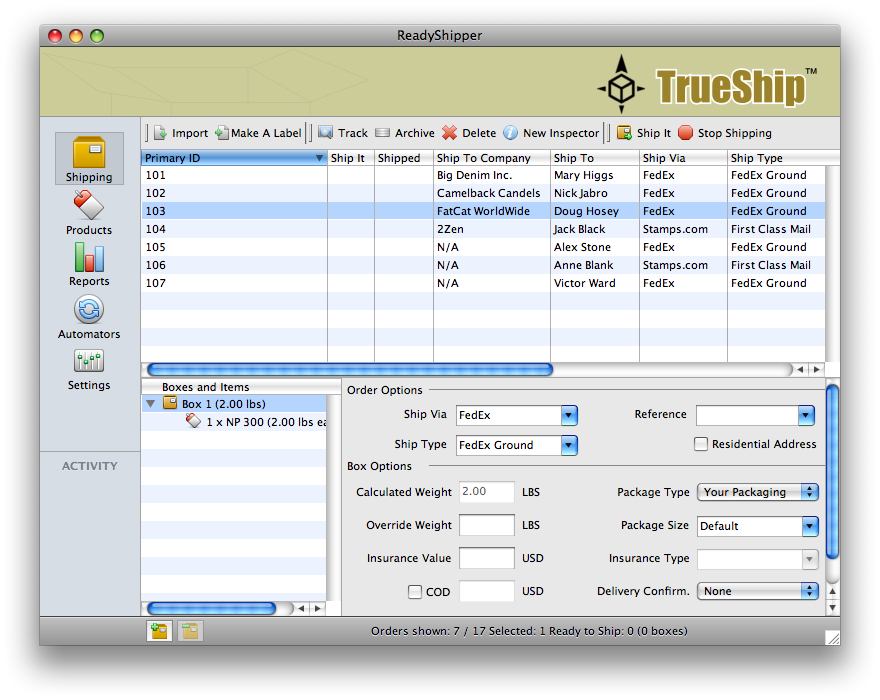This screenshot has height=700, width=880.
Task: Click the Primary ID sort arrow
Action: (319, 158)
